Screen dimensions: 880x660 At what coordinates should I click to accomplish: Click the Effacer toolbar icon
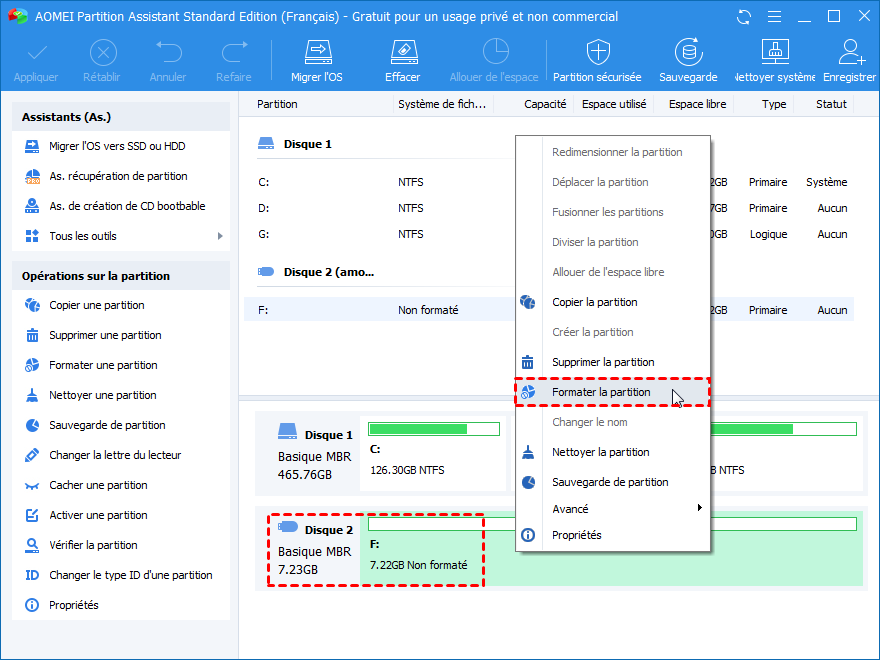(x=404, y=53)
